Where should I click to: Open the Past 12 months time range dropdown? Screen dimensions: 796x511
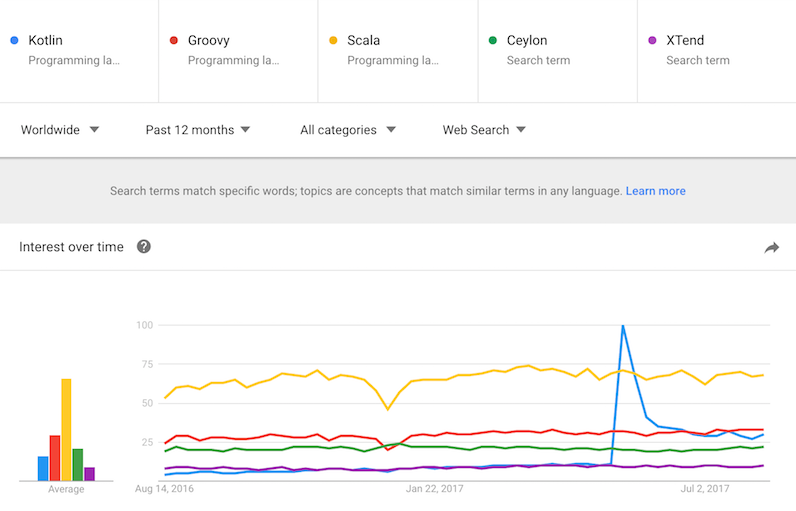tap(197, 130)
